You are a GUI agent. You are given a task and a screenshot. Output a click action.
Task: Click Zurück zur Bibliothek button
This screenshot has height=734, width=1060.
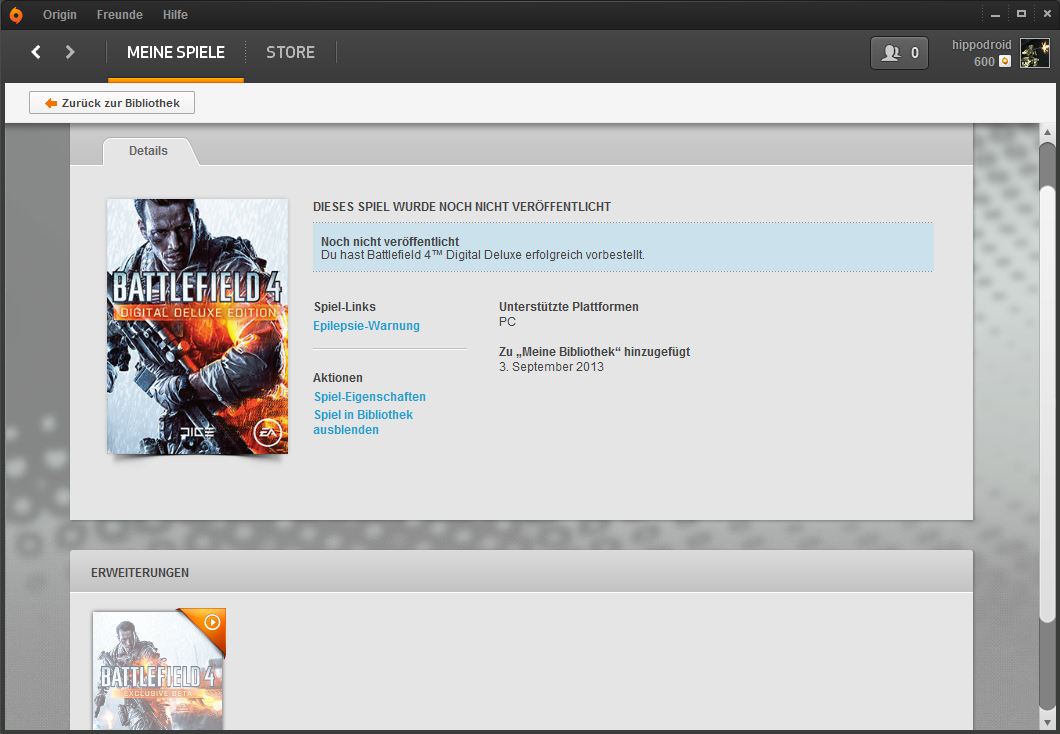coord(112,103)
